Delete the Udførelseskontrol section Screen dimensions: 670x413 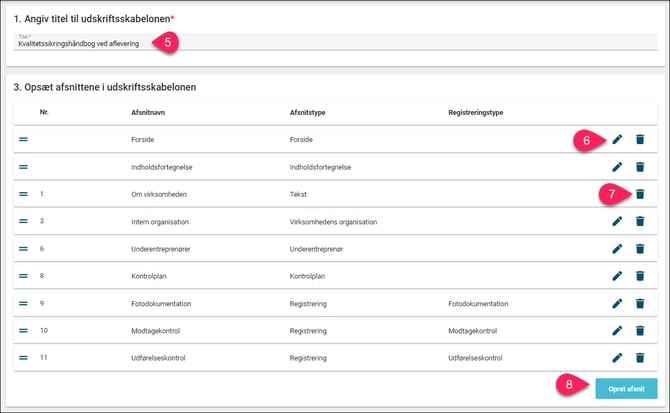pos(640,357)
